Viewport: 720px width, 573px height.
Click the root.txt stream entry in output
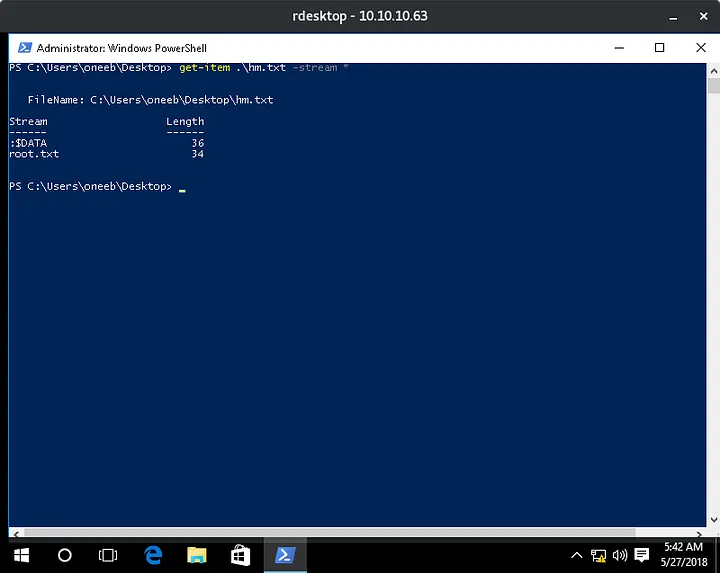point(34,154)
